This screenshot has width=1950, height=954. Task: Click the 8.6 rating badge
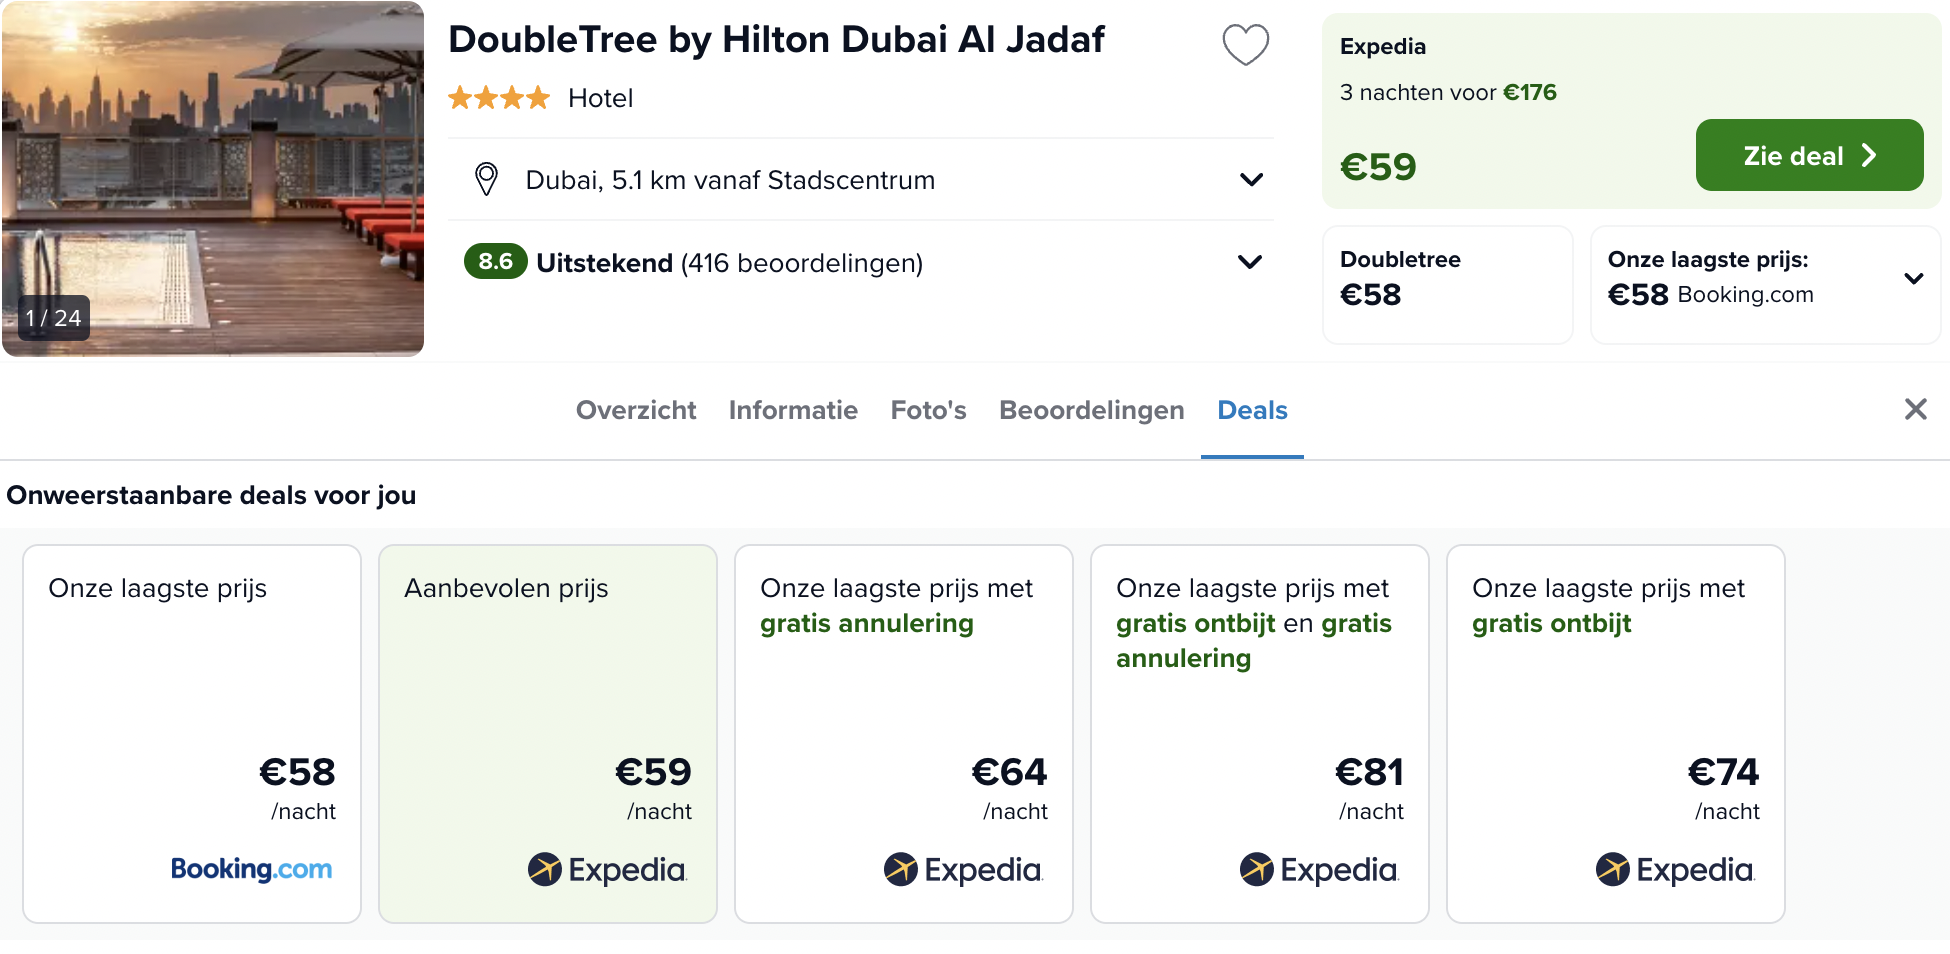tap(495, 261)
